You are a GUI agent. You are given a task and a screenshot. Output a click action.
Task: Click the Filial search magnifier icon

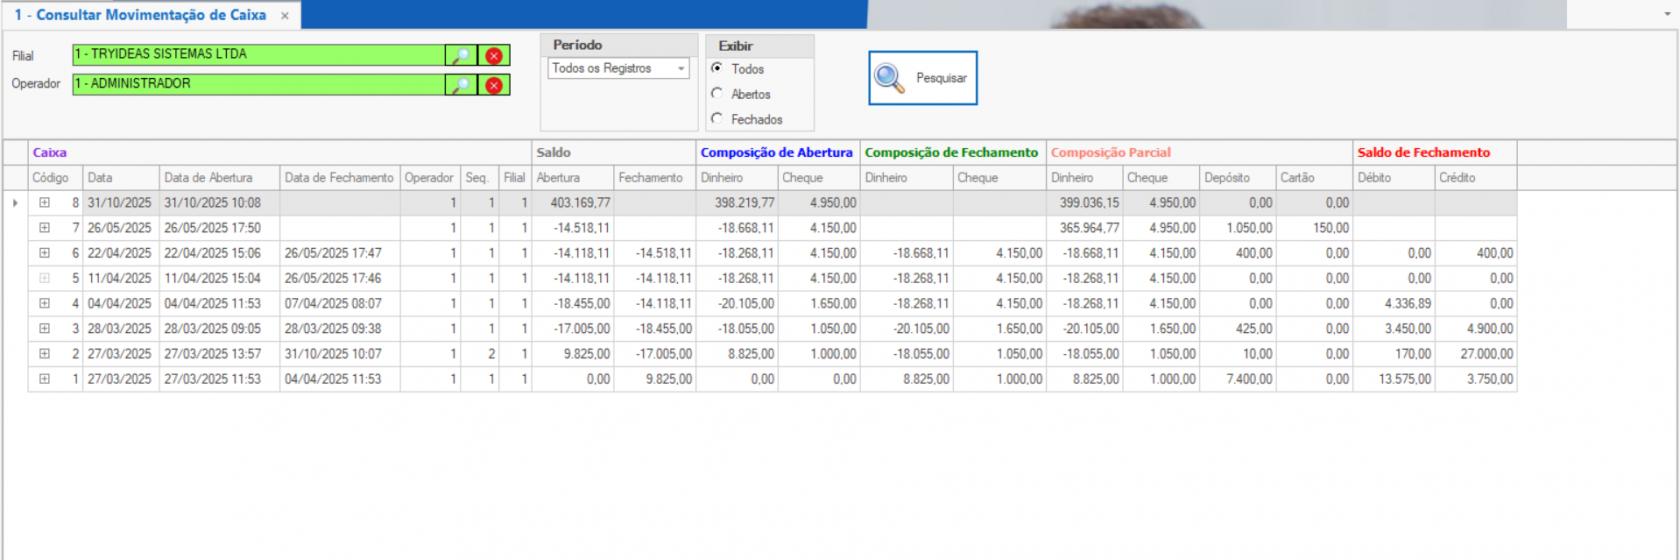[x=461, y=56]
